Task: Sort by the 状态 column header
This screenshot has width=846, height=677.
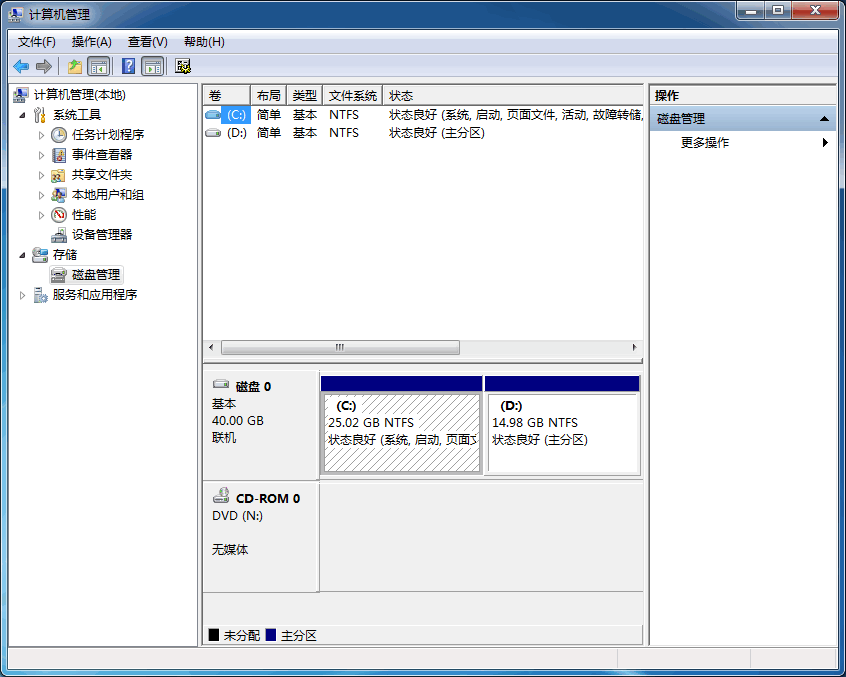Action: pyautogui.click(x=513, y=95)
